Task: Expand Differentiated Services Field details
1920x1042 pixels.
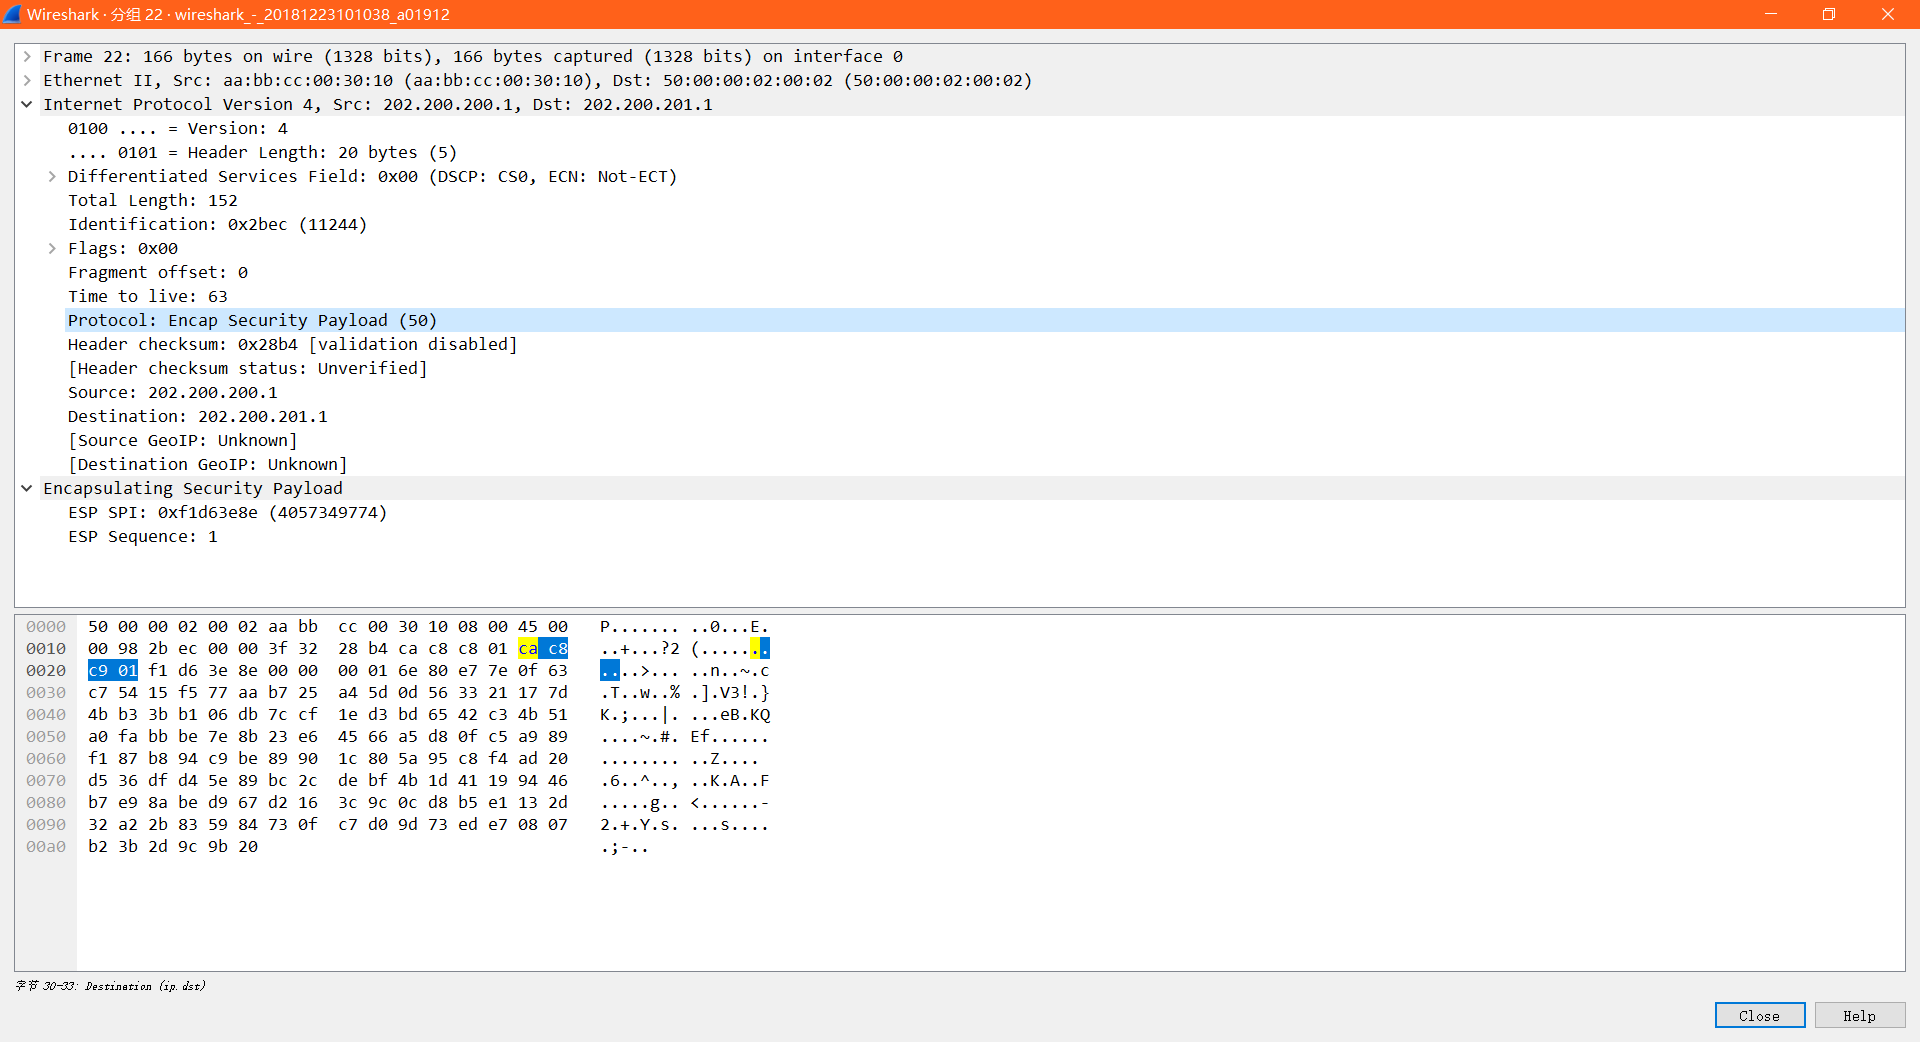Action: (x=52, y=177)
